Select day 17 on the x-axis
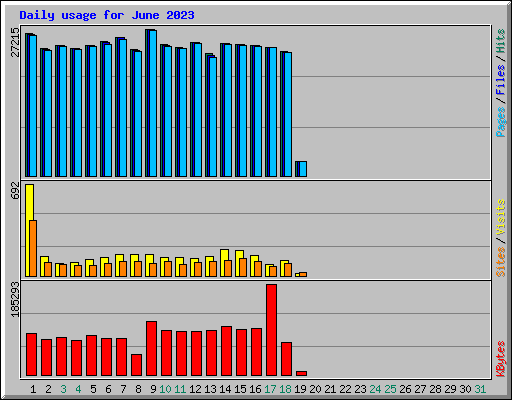 point(270,389)
